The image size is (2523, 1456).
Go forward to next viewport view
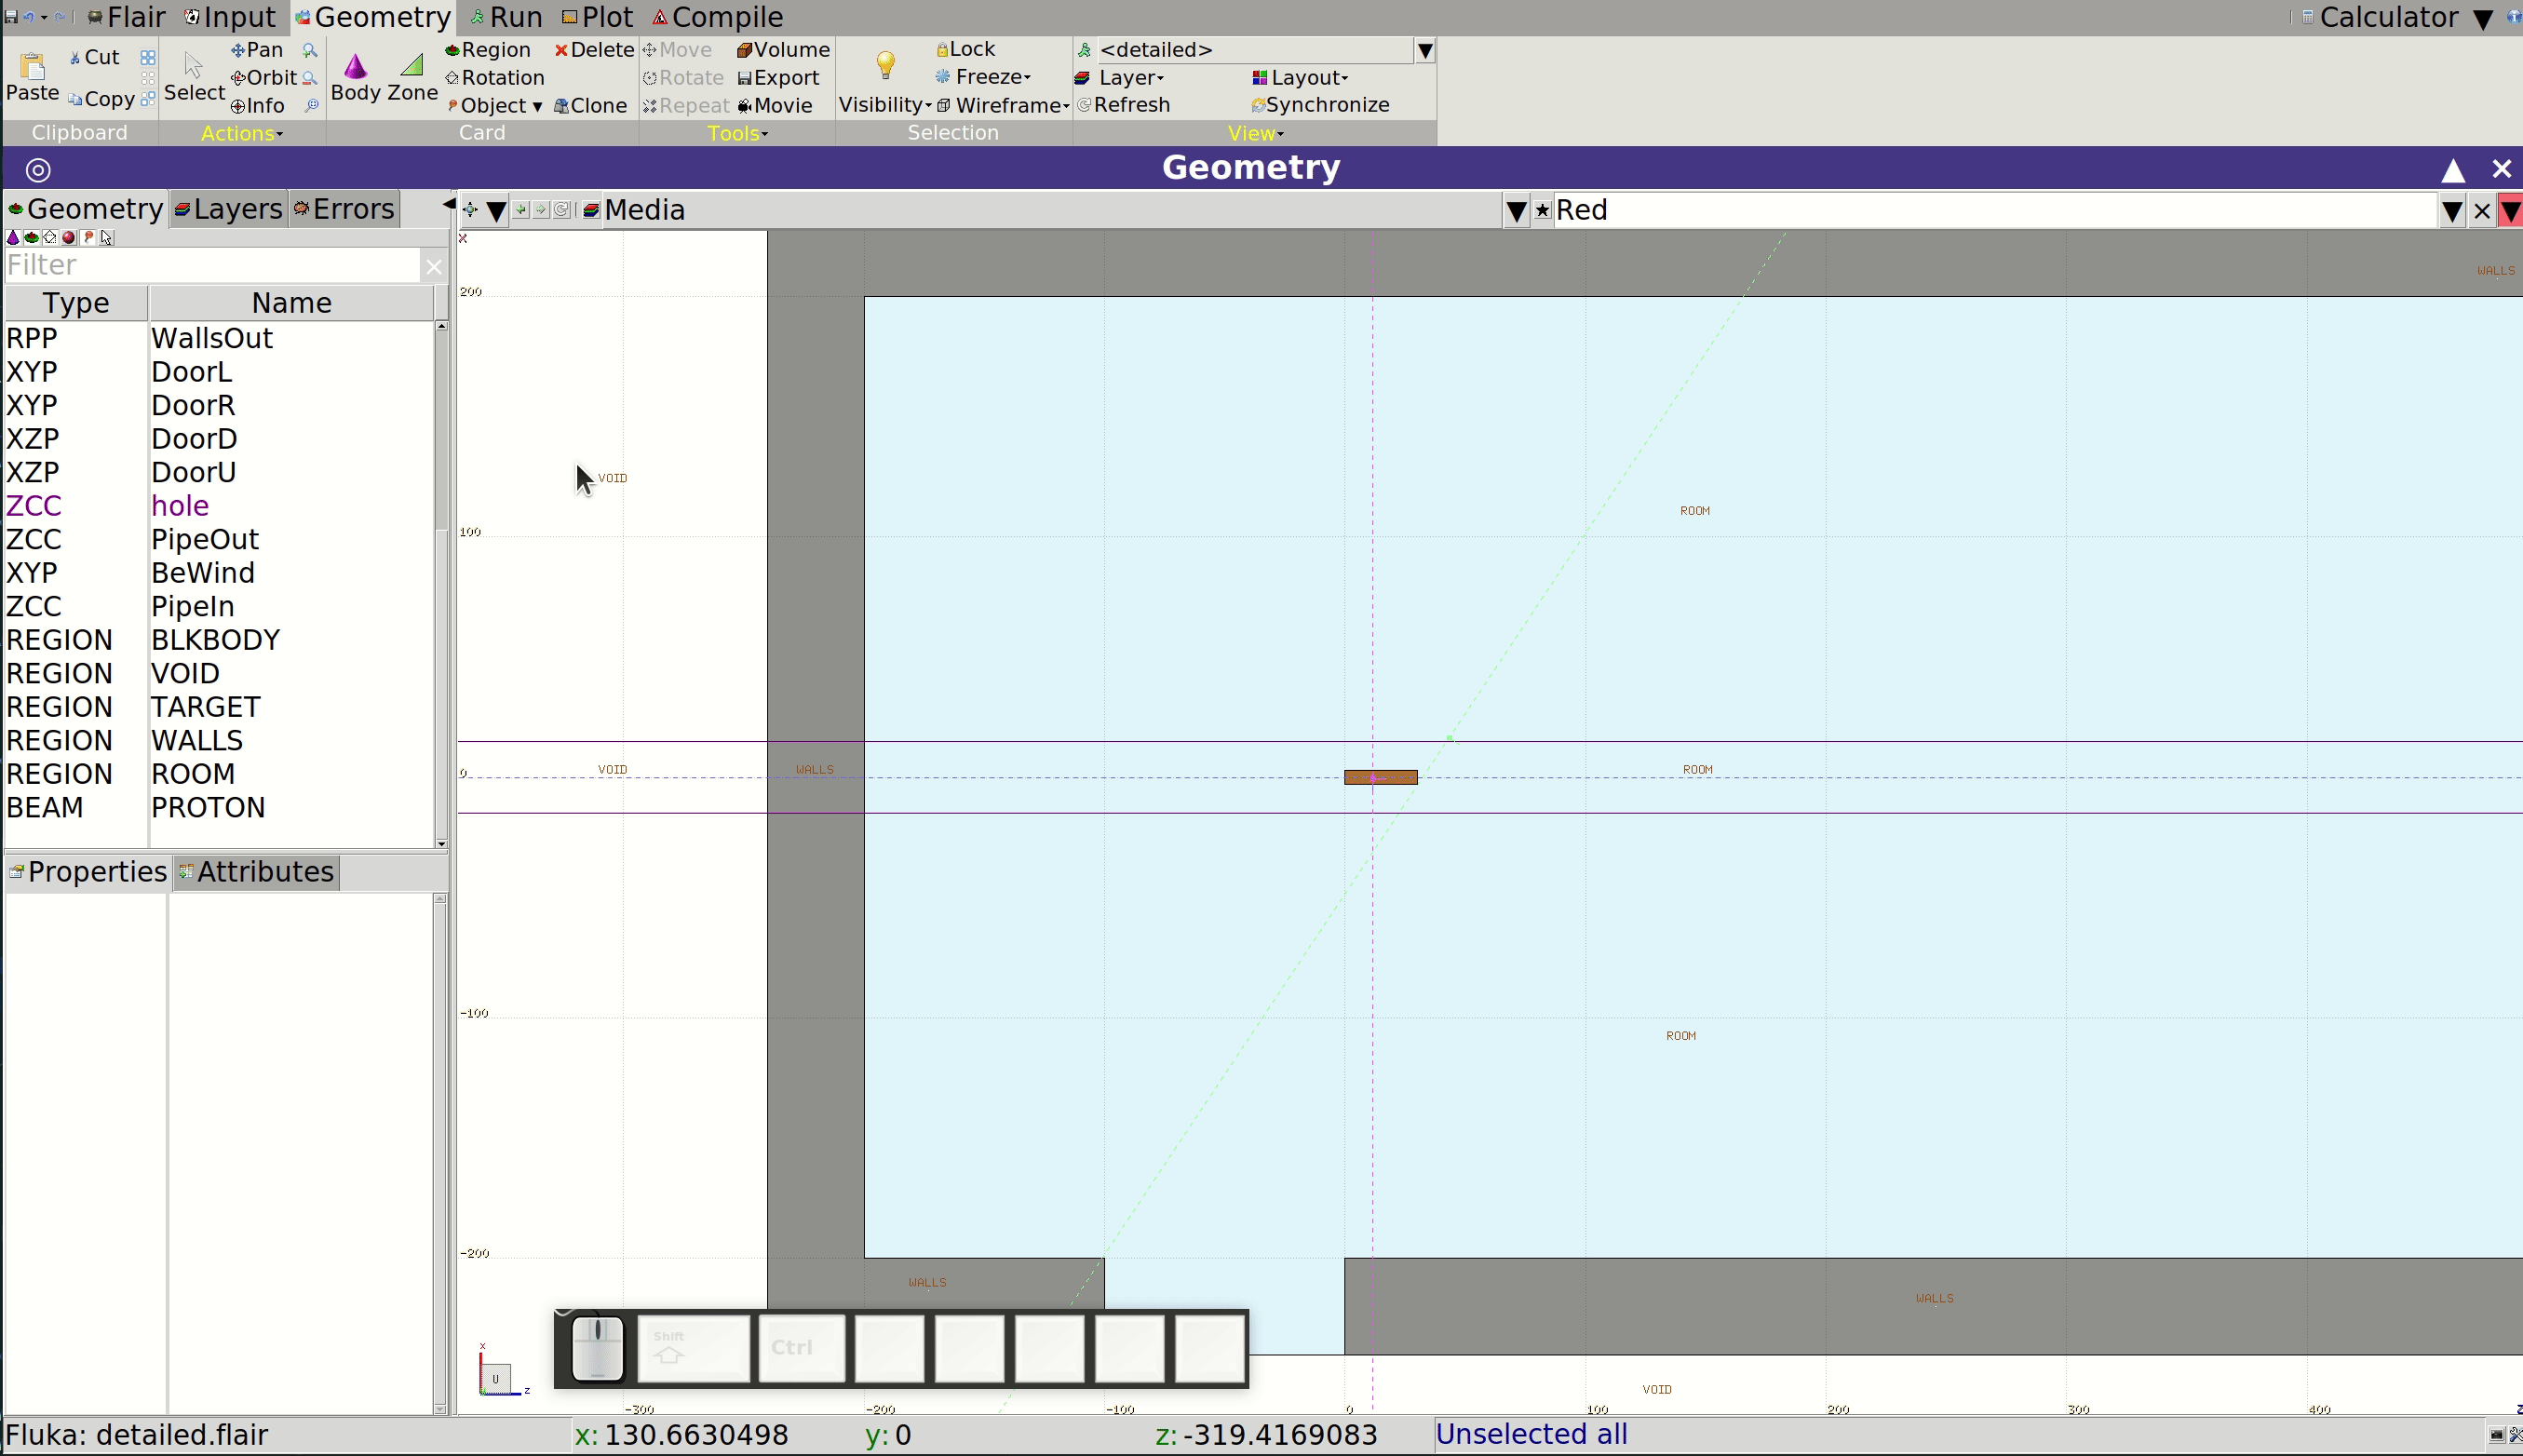click(x=541, y=210)
